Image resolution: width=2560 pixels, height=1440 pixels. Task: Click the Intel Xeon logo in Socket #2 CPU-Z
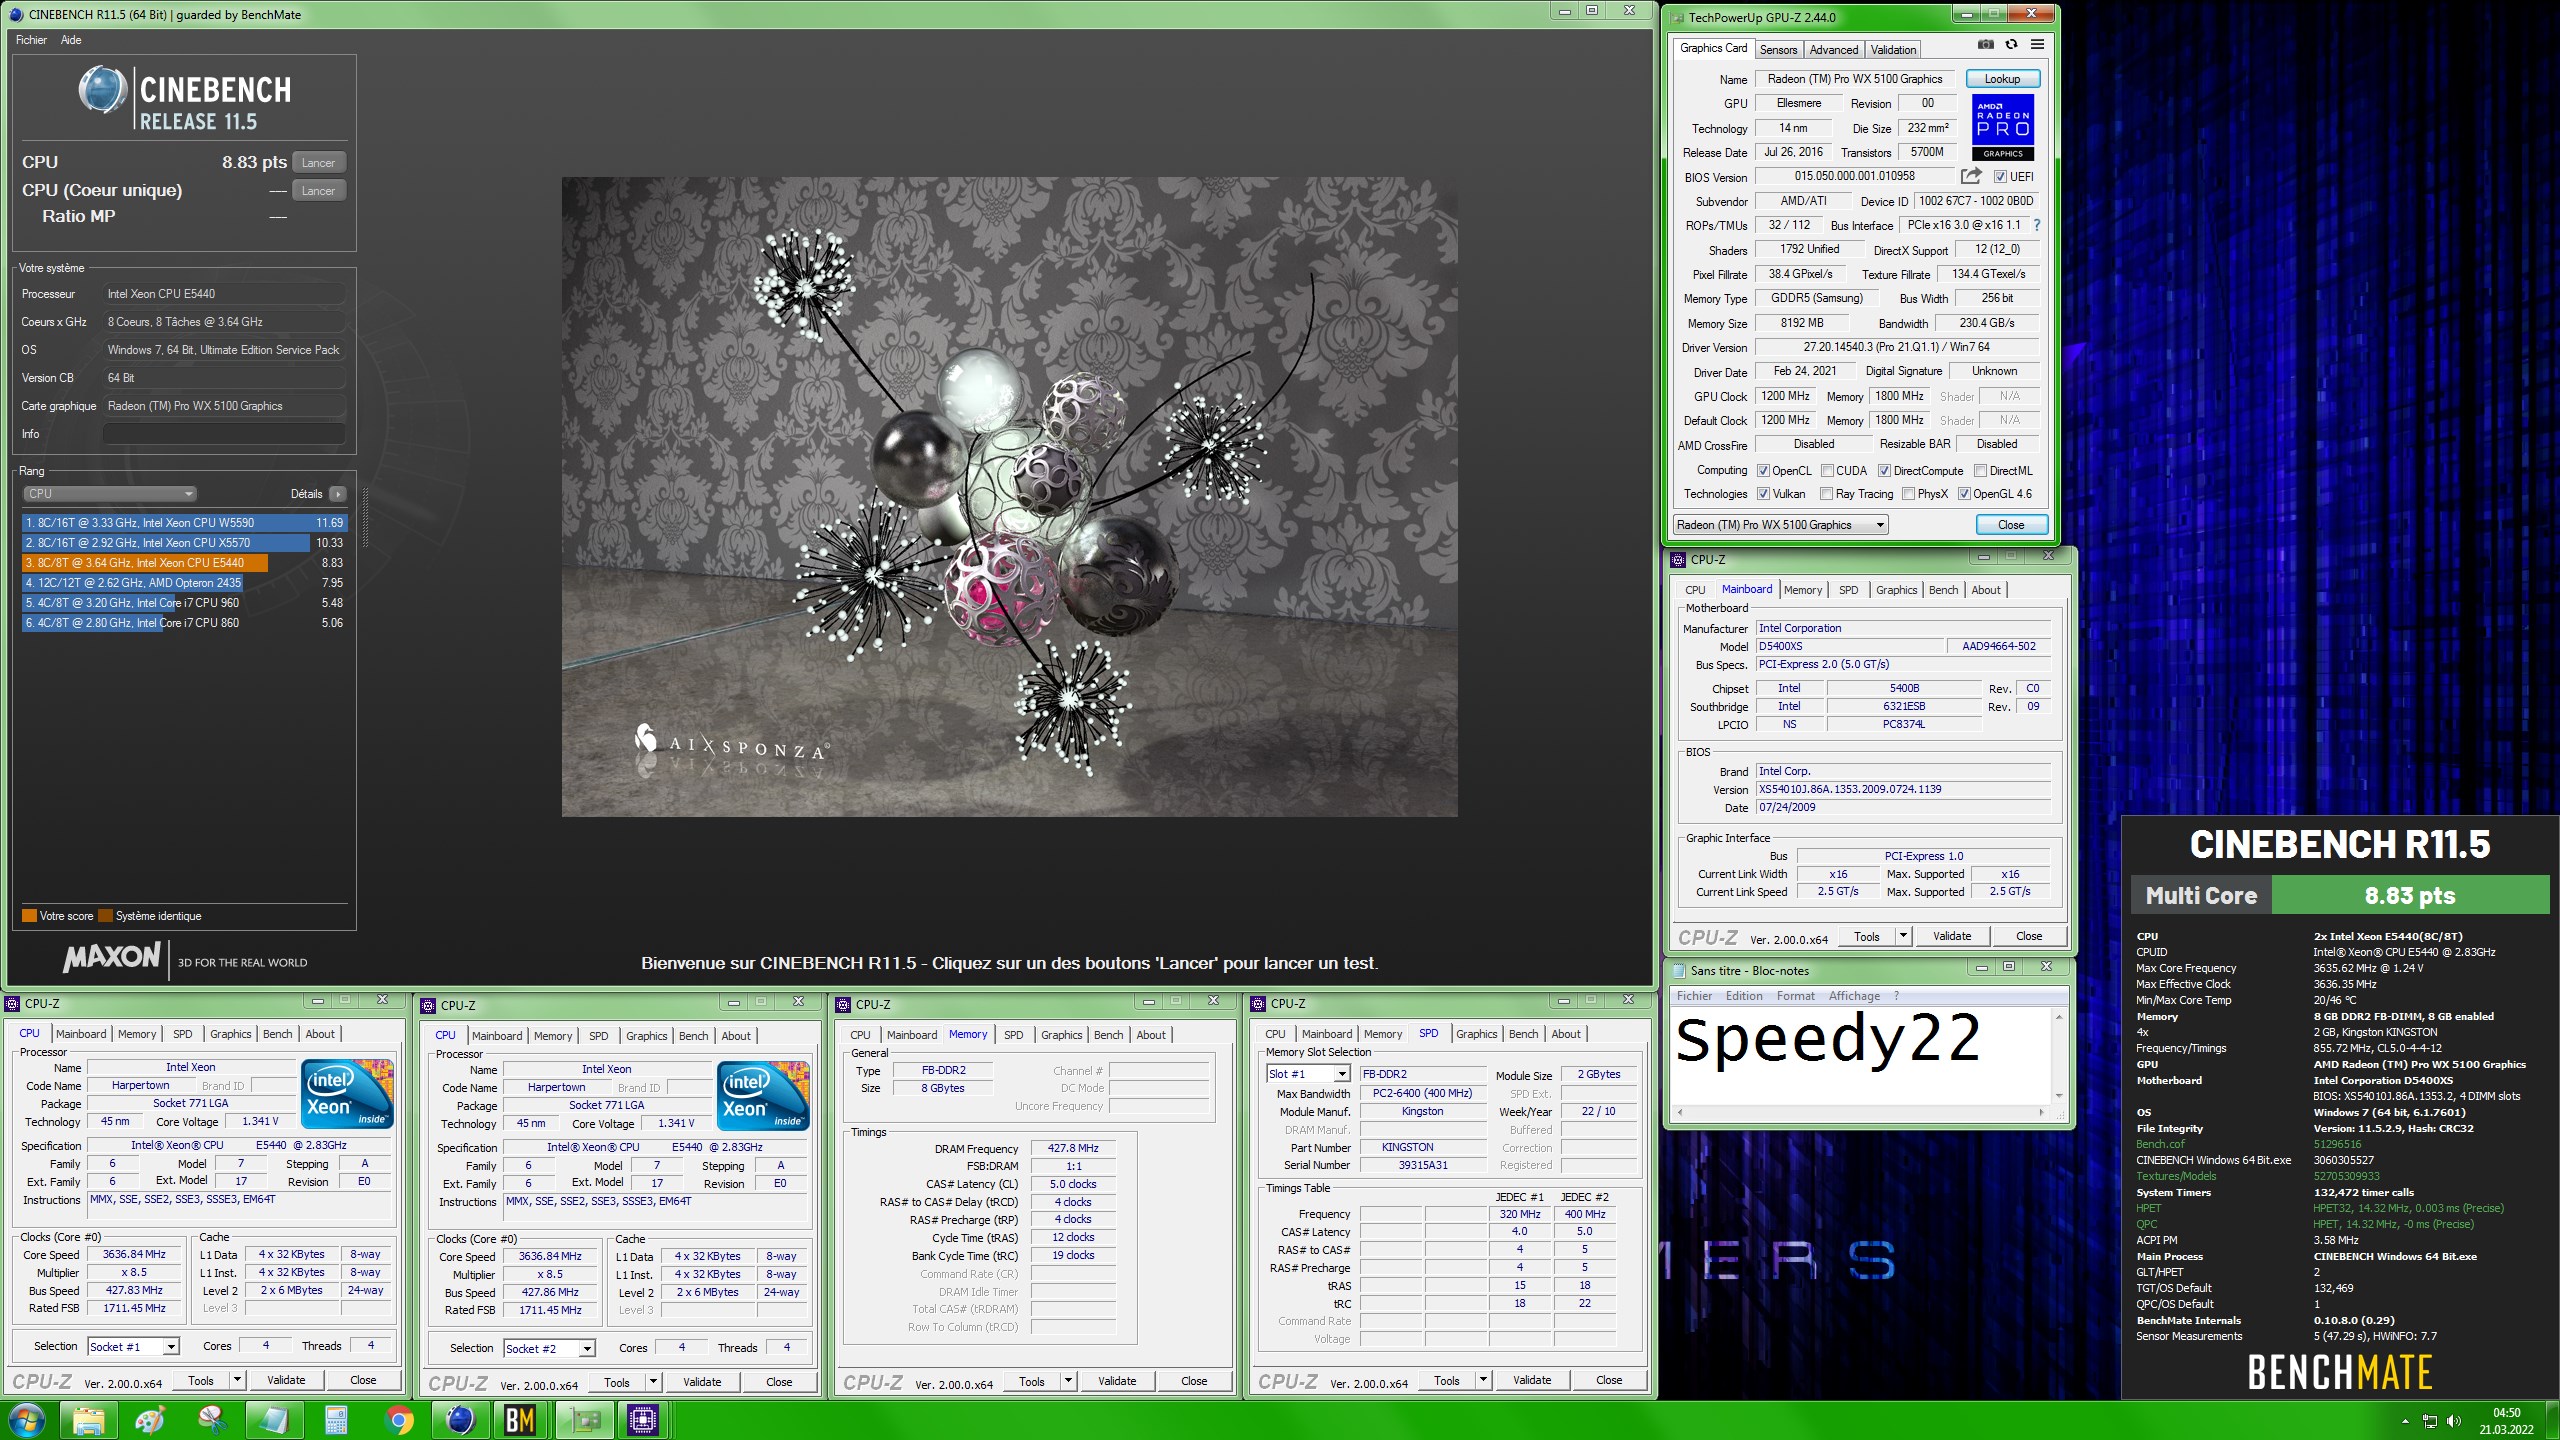click(x=763, y=1096)
